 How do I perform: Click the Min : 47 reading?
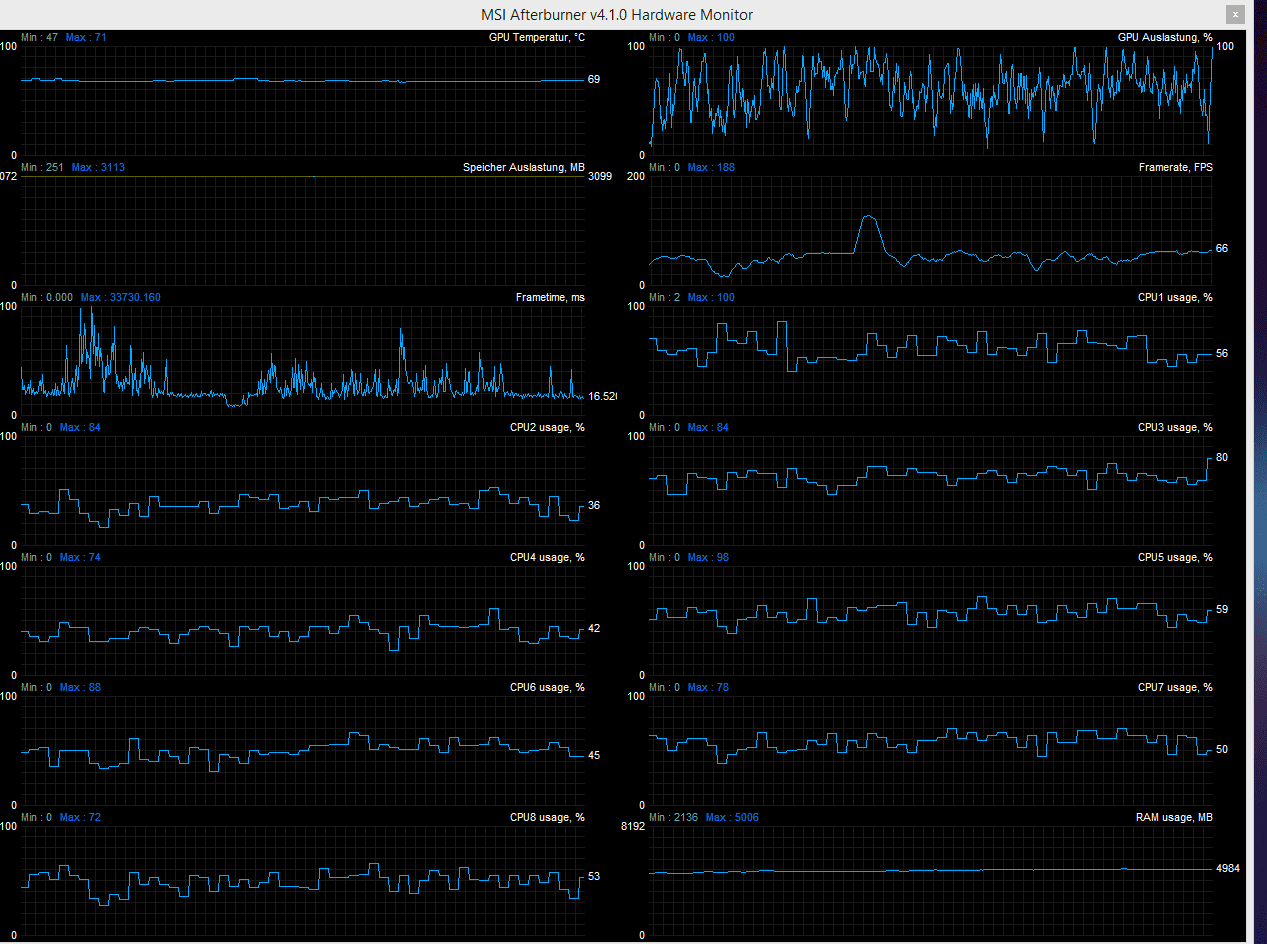point(39,37)
